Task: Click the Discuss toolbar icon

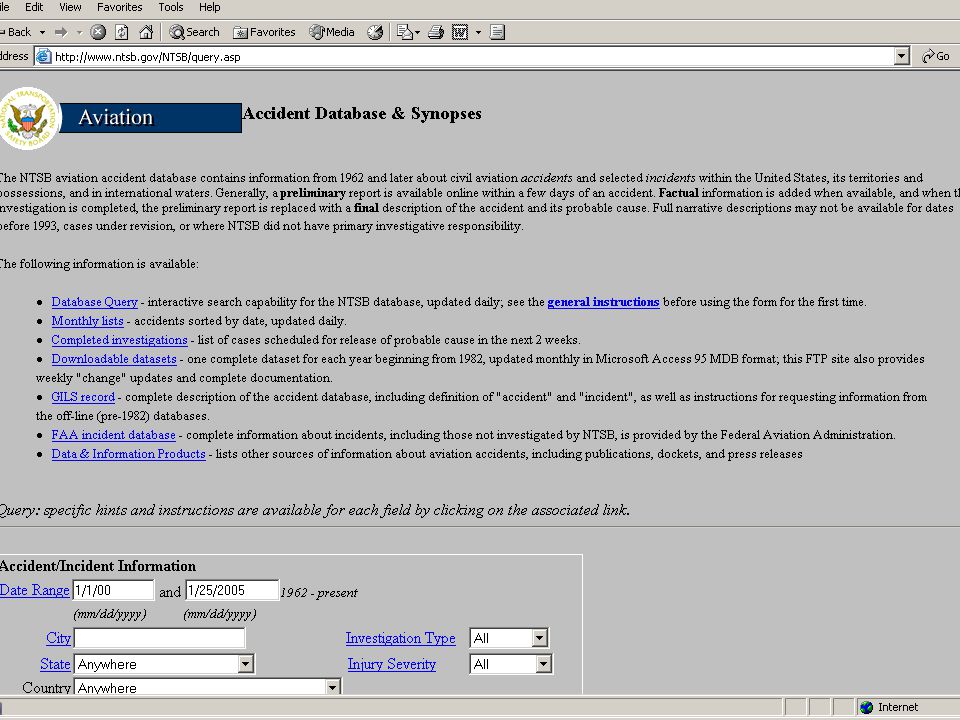Action: click(x=497, y=32)
